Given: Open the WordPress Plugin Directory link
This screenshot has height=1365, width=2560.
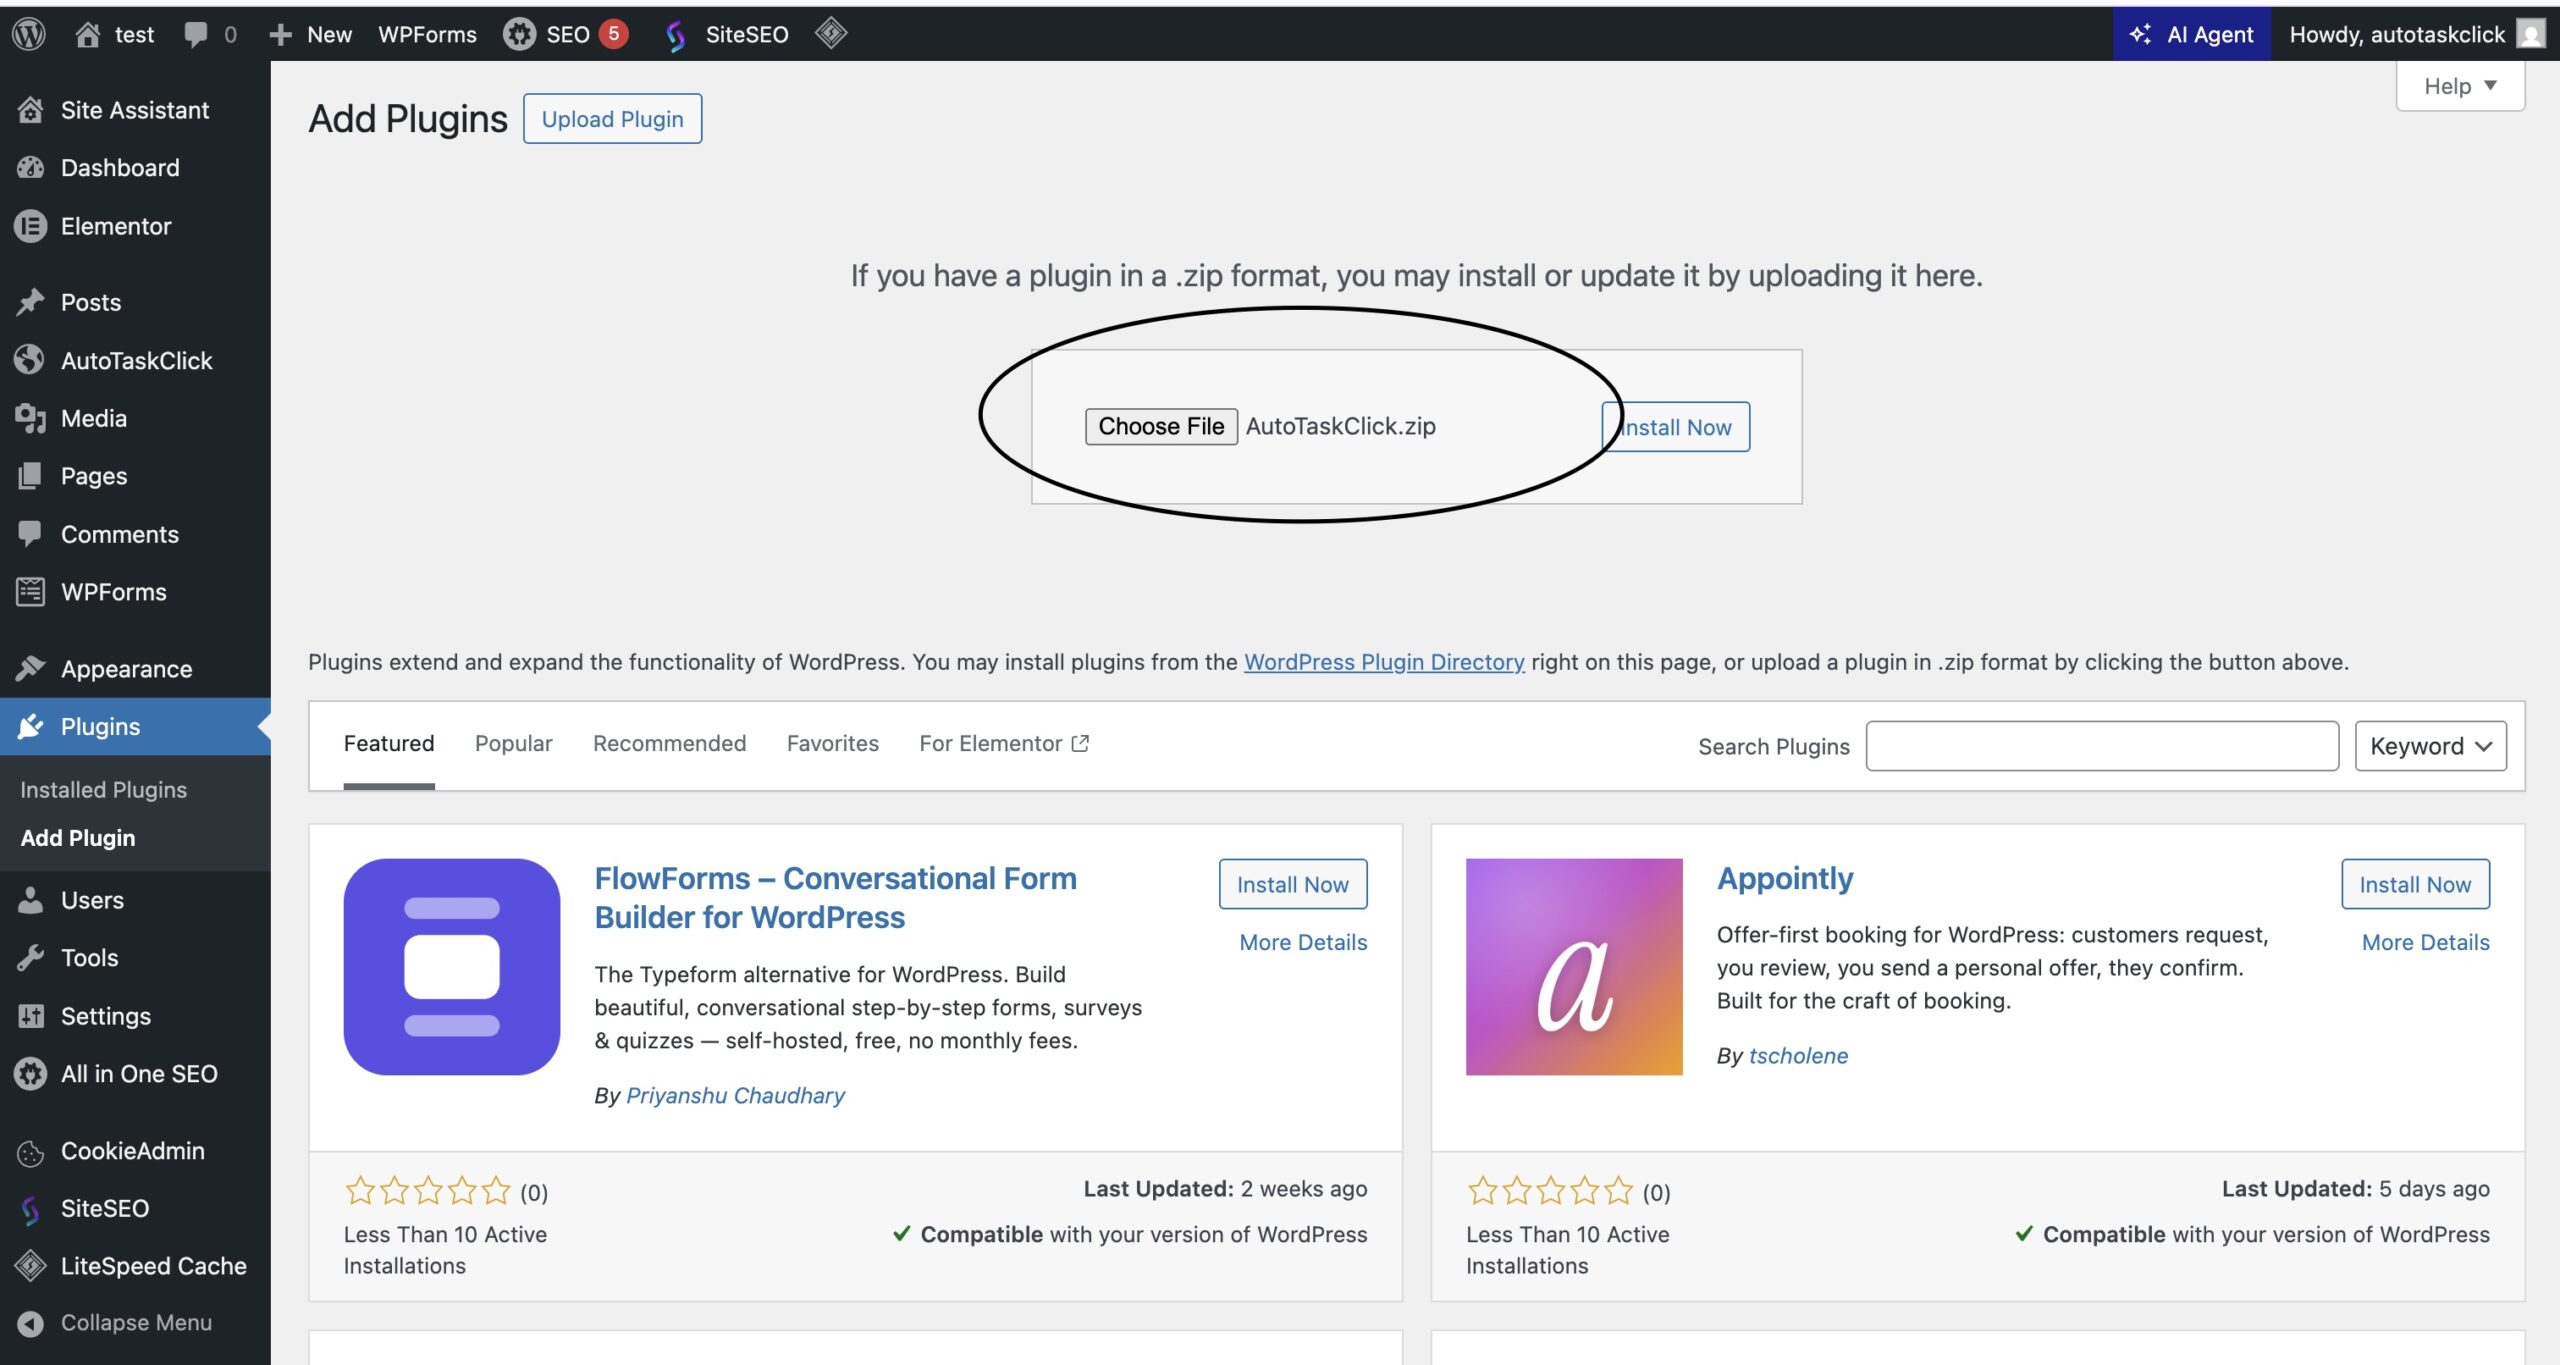Looking at the screenshot, I should (x=1384, y=662).
